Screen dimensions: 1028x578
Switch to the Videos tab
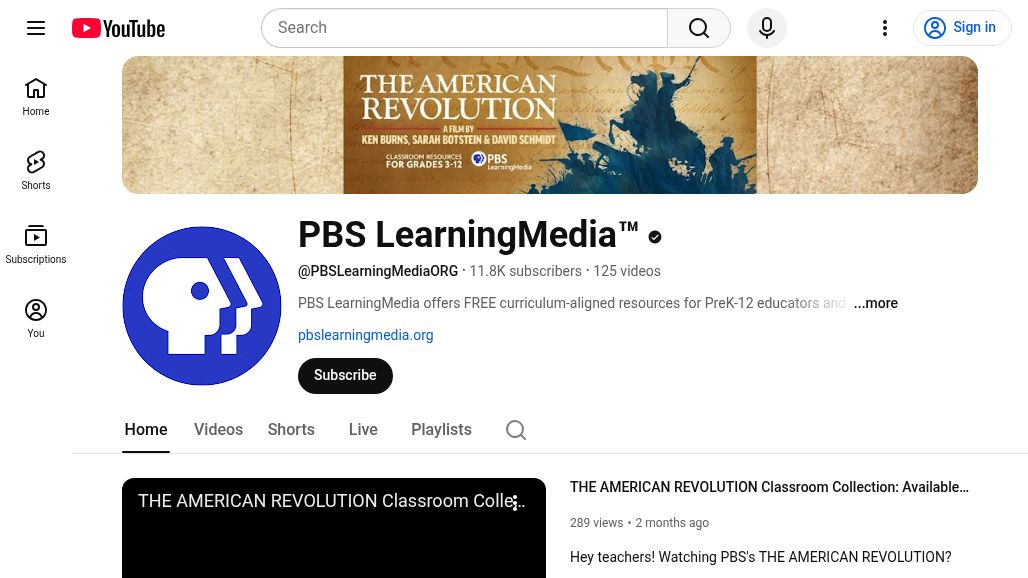click(218, 429)
